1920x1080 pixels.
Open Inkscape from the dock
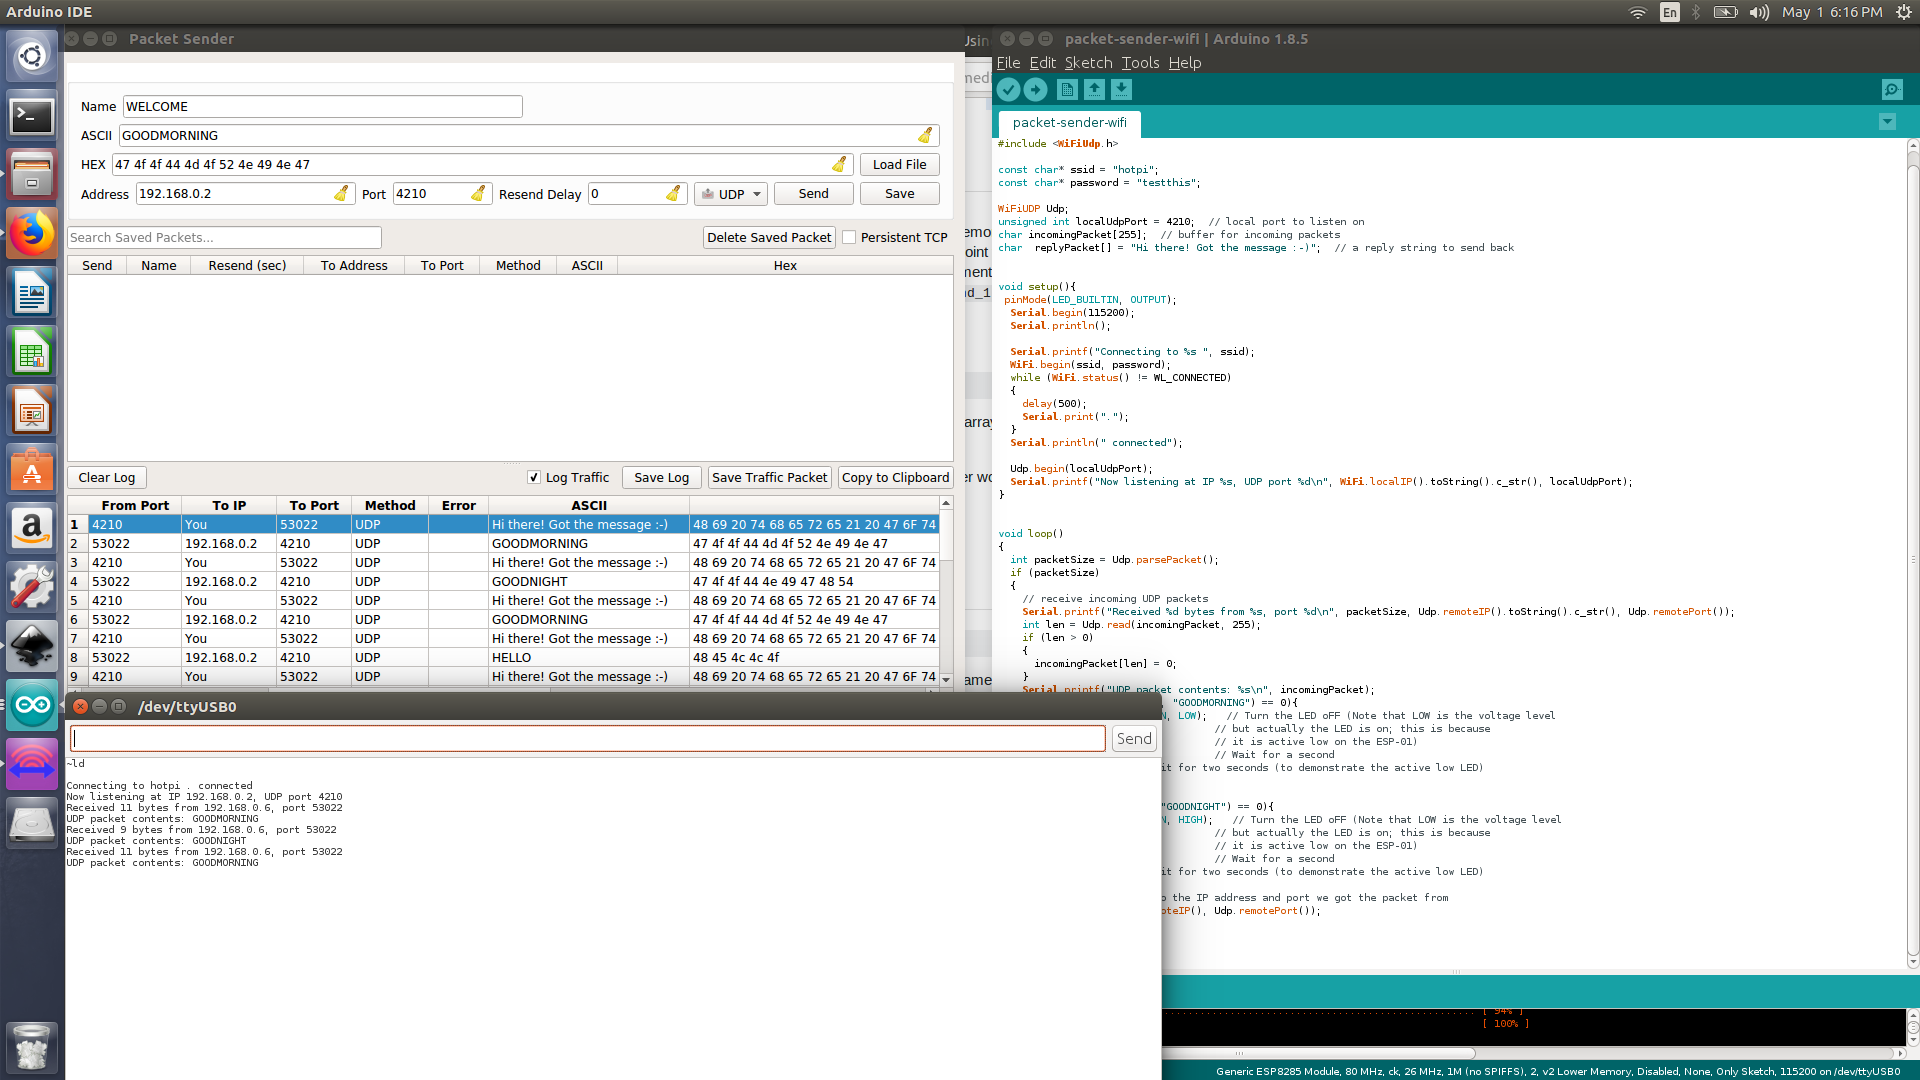(32, 647)
